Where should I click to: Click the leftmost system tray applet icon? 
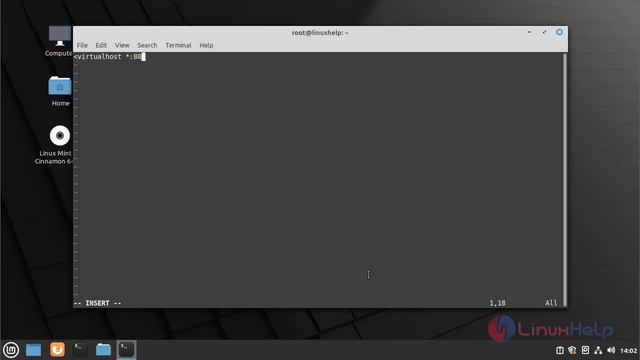coord(560,350)
